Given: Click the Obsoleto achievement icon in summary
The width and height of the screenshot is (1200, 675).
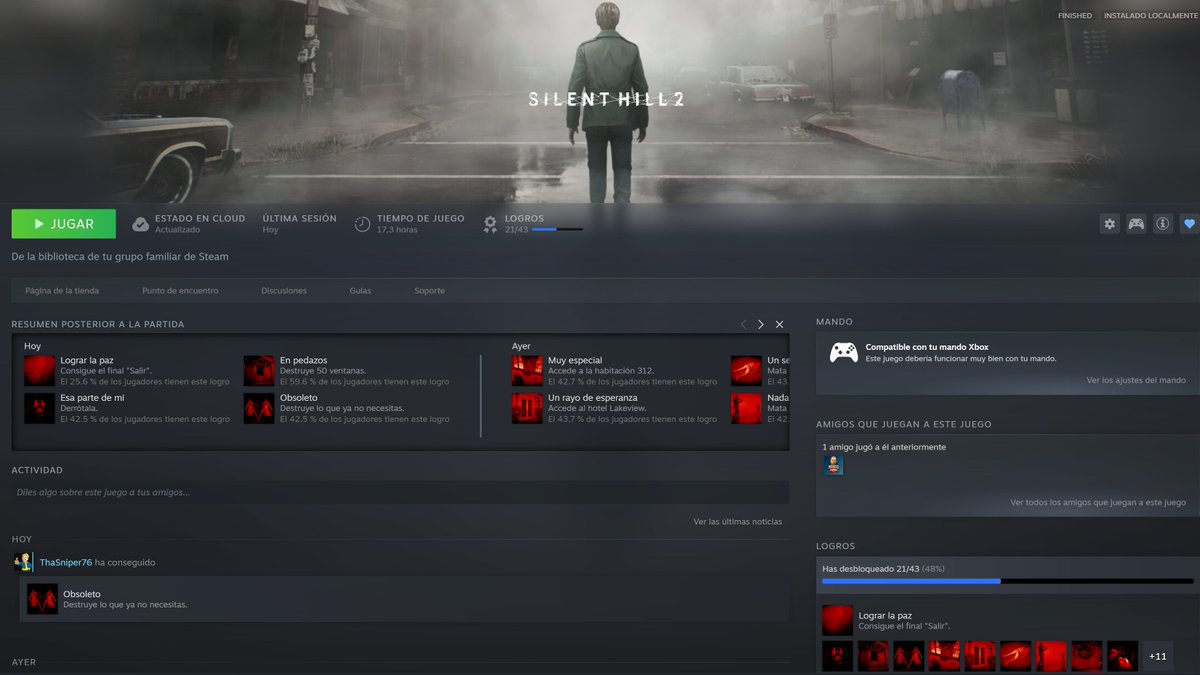Looking at the screenshot, I should [x=259, y=408].
